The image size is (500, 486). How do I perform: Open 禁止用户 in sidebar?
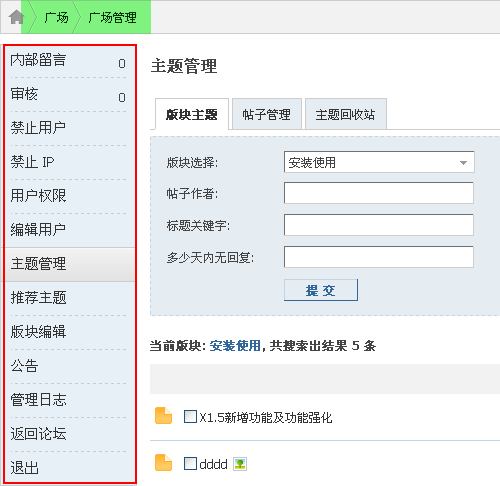pyautogui.click(x=38, y=128)
